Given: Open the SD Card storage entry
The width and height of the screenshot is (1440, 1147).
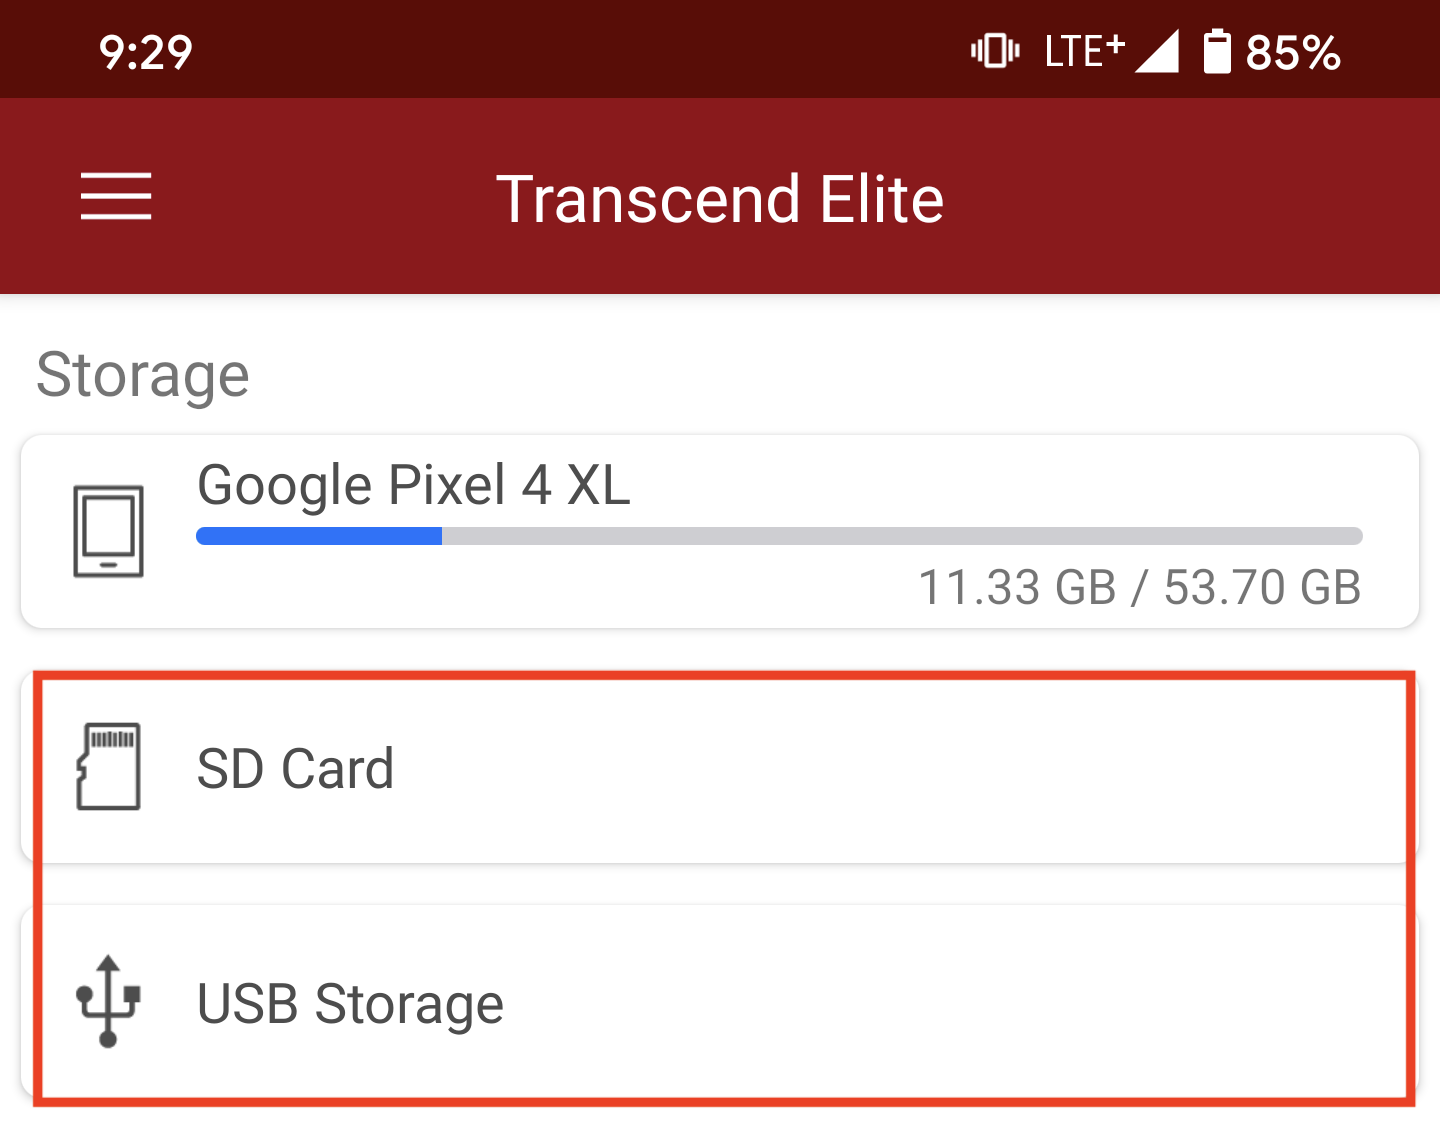Looking at the screenshot, I should [720, 767].
